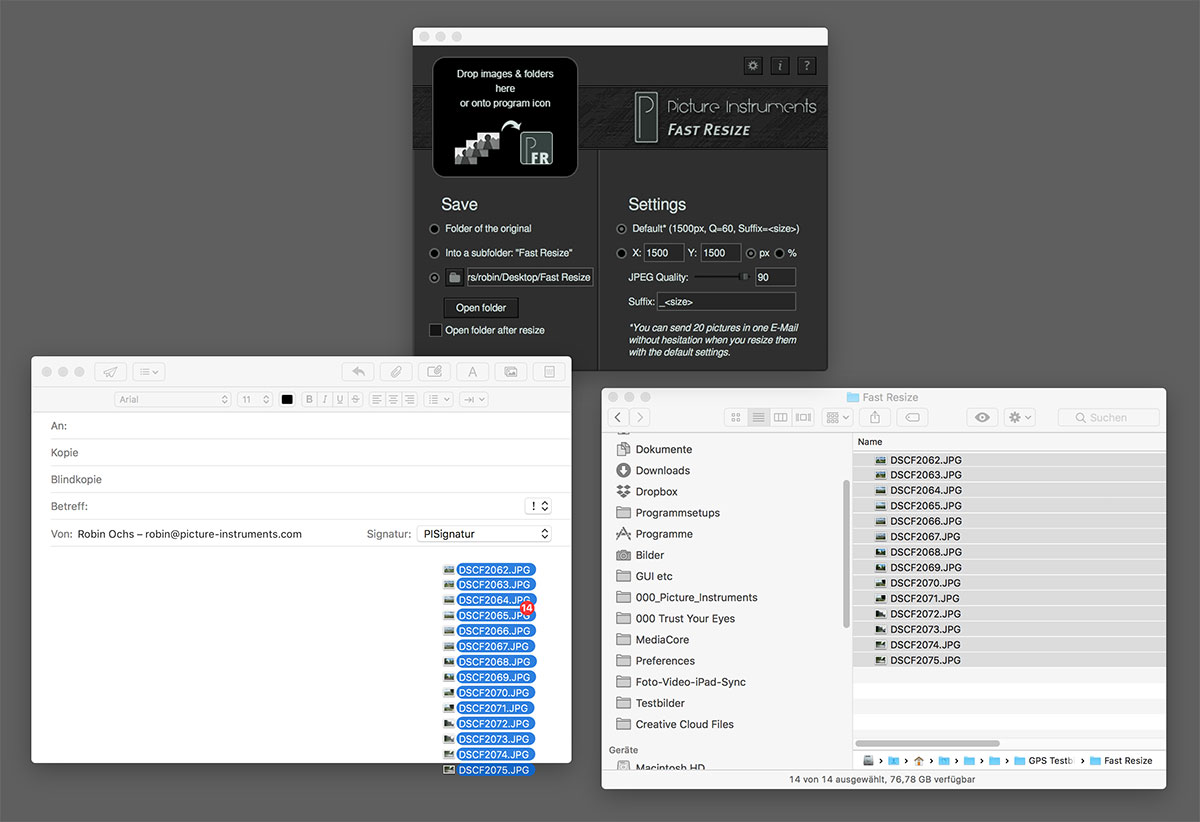Viewport: 1200px width, 822px height.
Task: Open the info button in Fast Resize
Action: coord(780,66)
